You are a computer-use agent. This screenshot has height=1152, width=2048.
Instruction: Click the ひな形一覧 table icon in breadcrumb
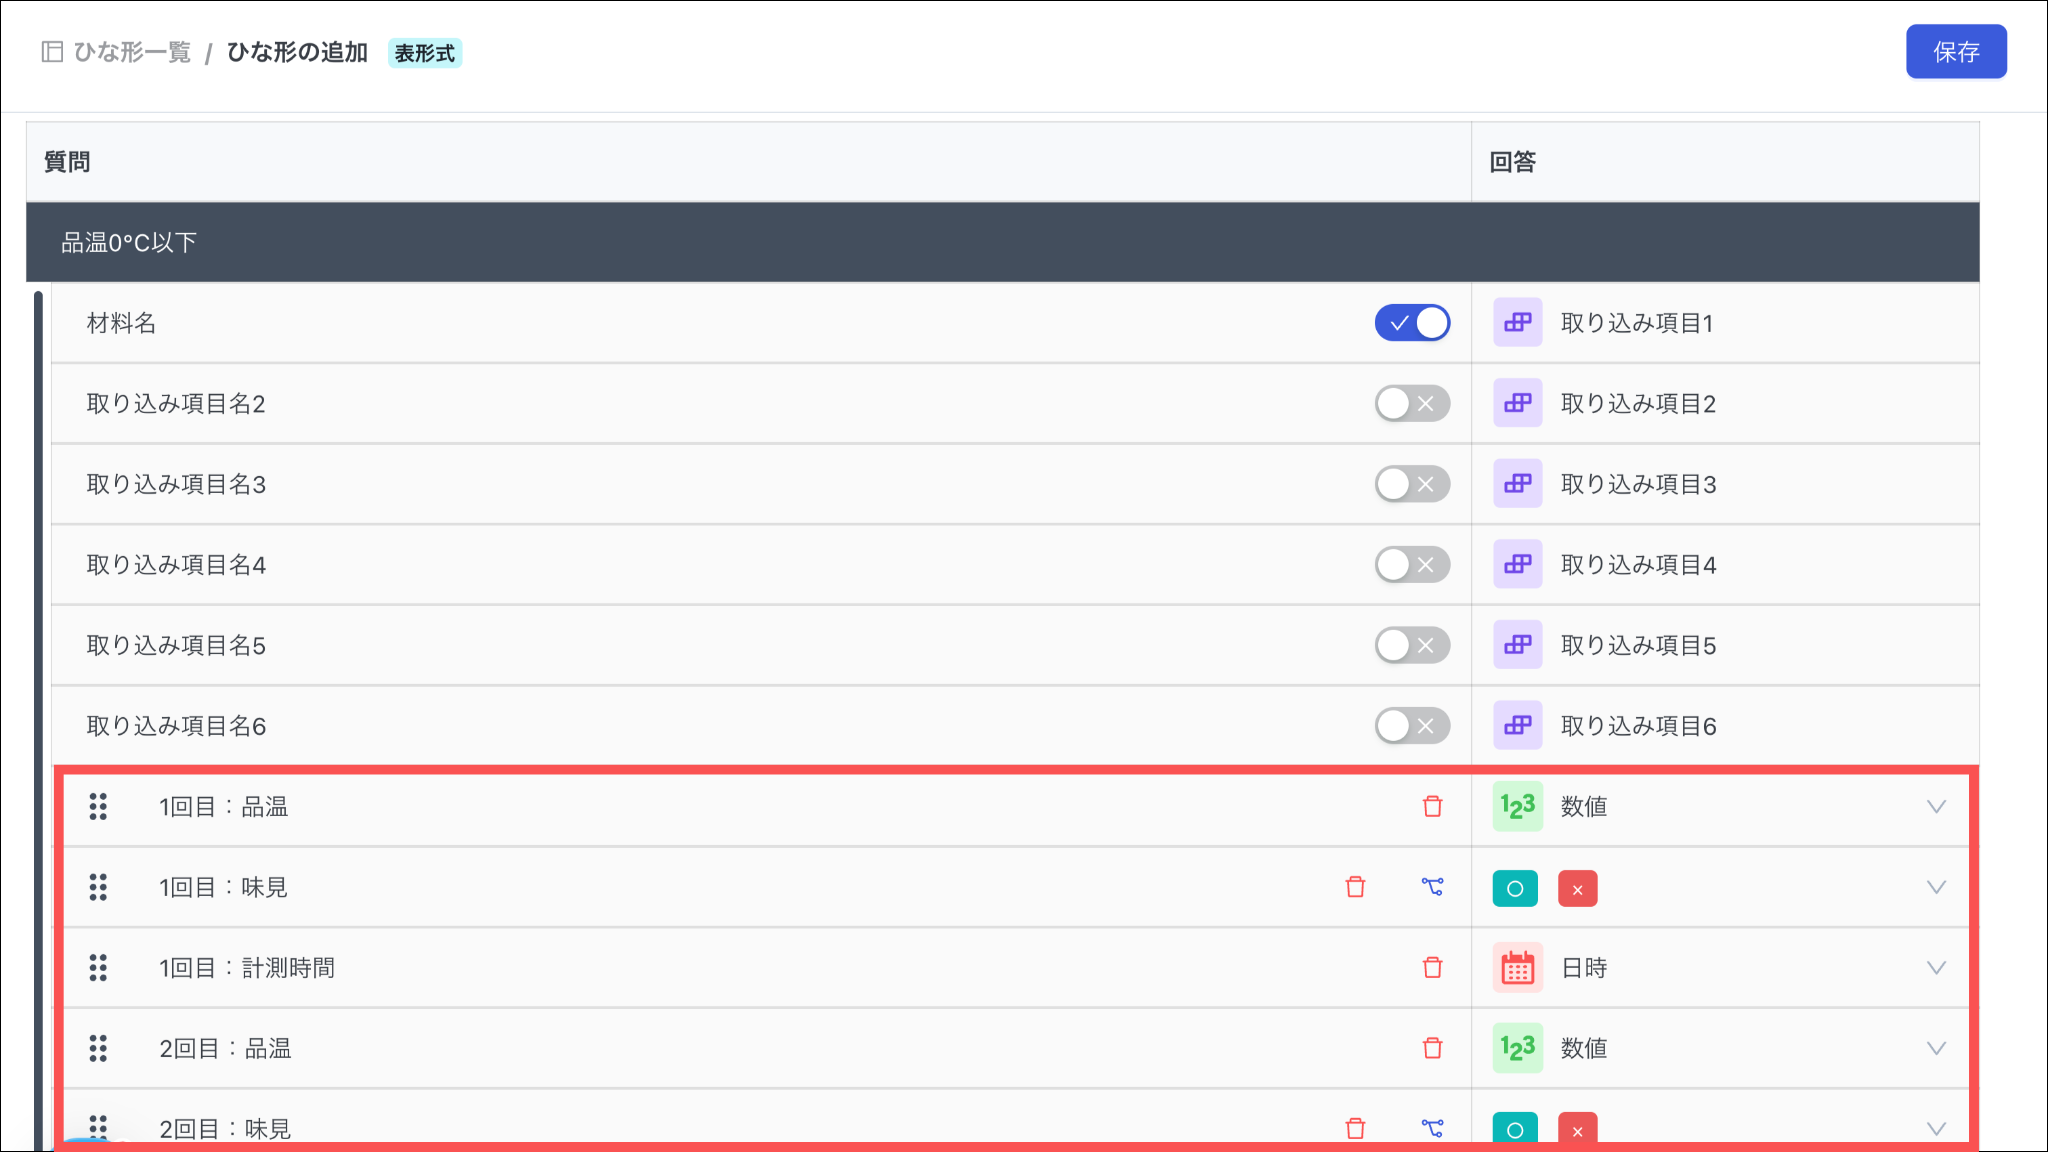[x=52, y=52]
